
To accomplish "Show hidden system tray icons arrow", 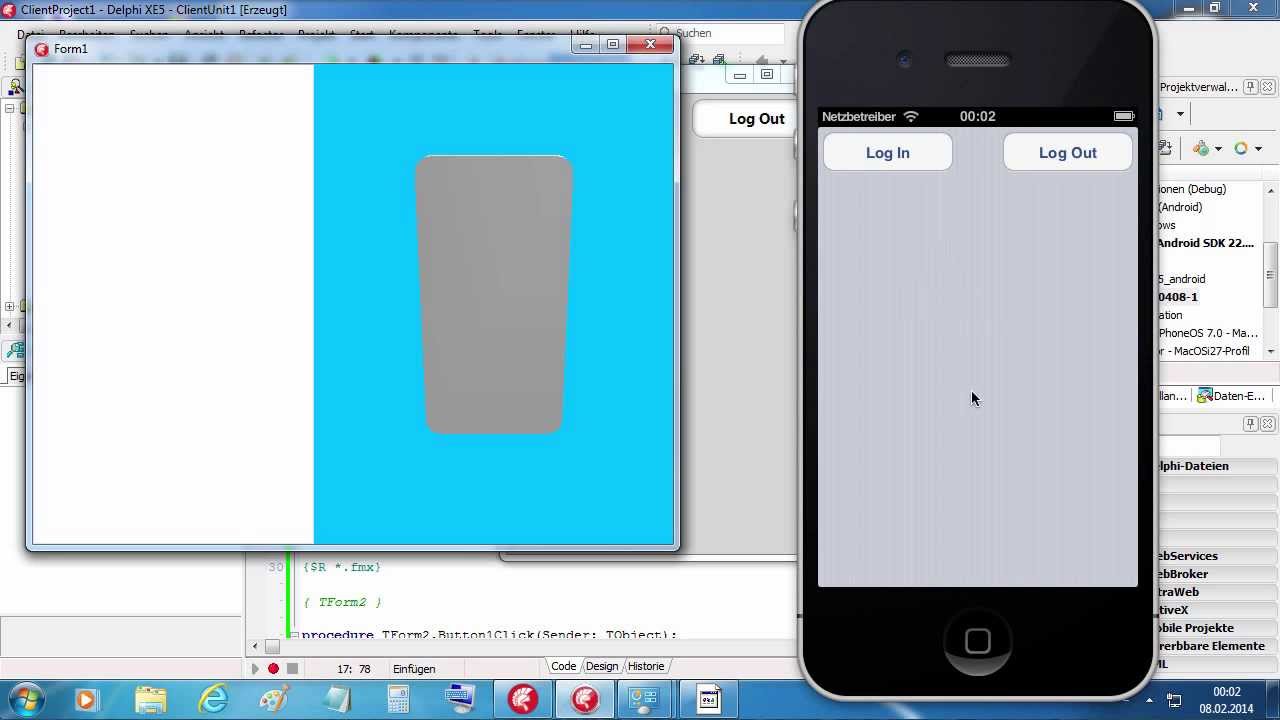I will pos(1150,700).
